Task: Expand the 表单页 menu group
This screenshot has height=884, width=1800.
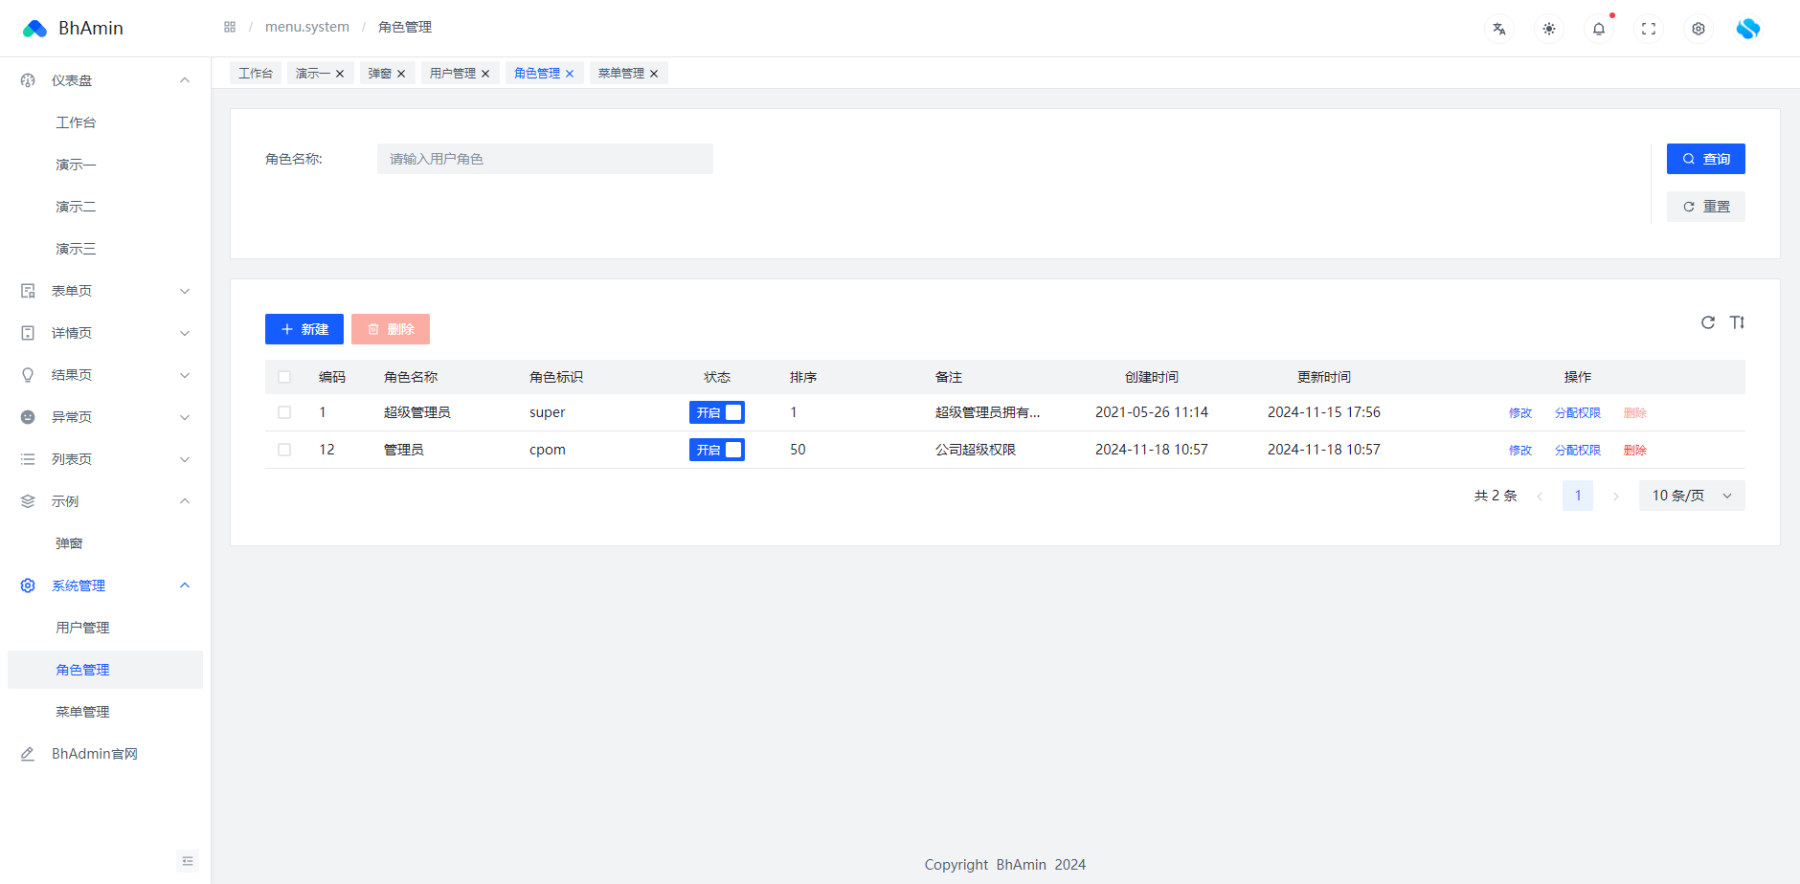Action: [x=185, y=291]
